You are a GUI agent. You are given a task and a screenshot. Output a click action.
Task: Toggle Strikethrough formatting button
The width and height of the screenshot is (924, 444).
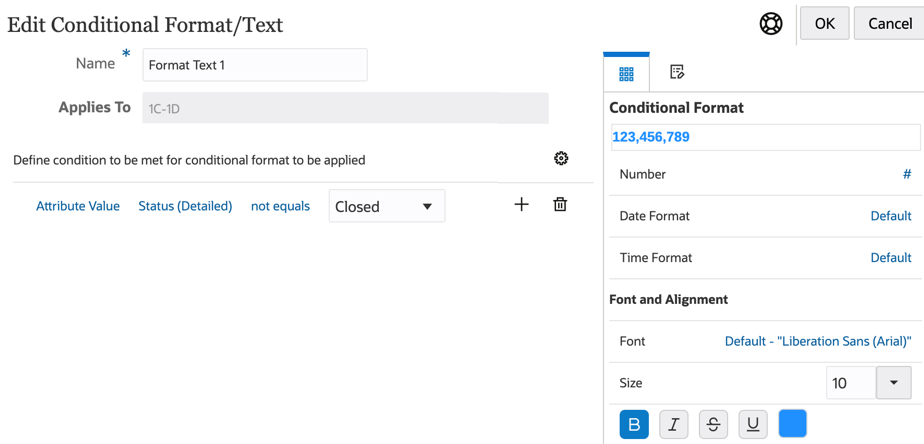pyautogui.click(x=713, y=424)
